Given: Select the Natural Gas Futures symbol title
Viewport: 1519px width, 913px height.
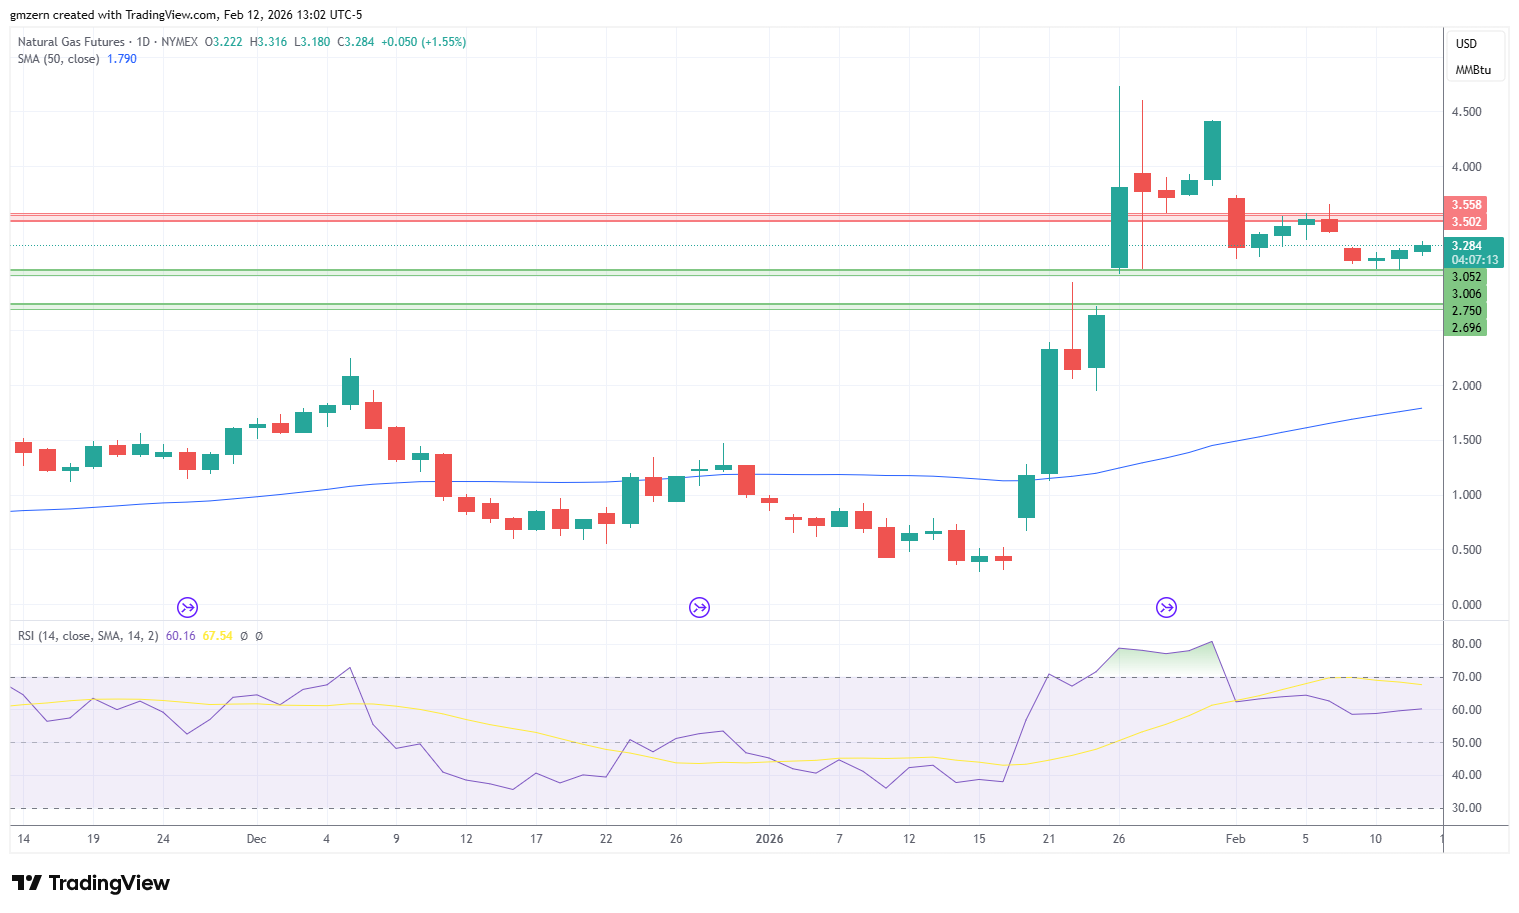Looking at the screenshot, I should pos(71,42).
